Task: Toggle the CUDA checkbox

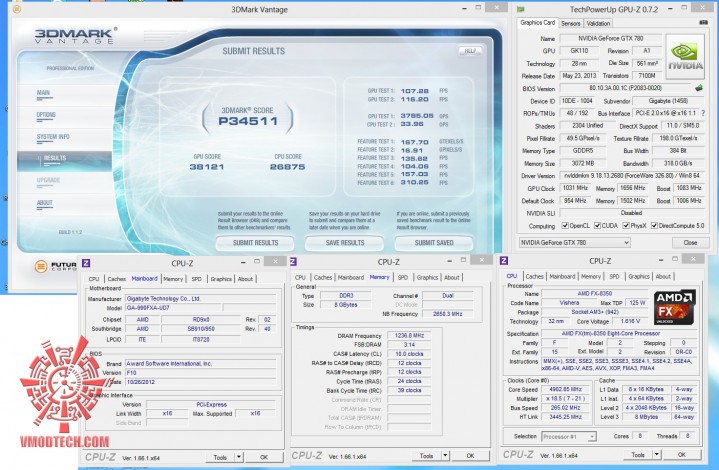Action: [x=597, y=226]
